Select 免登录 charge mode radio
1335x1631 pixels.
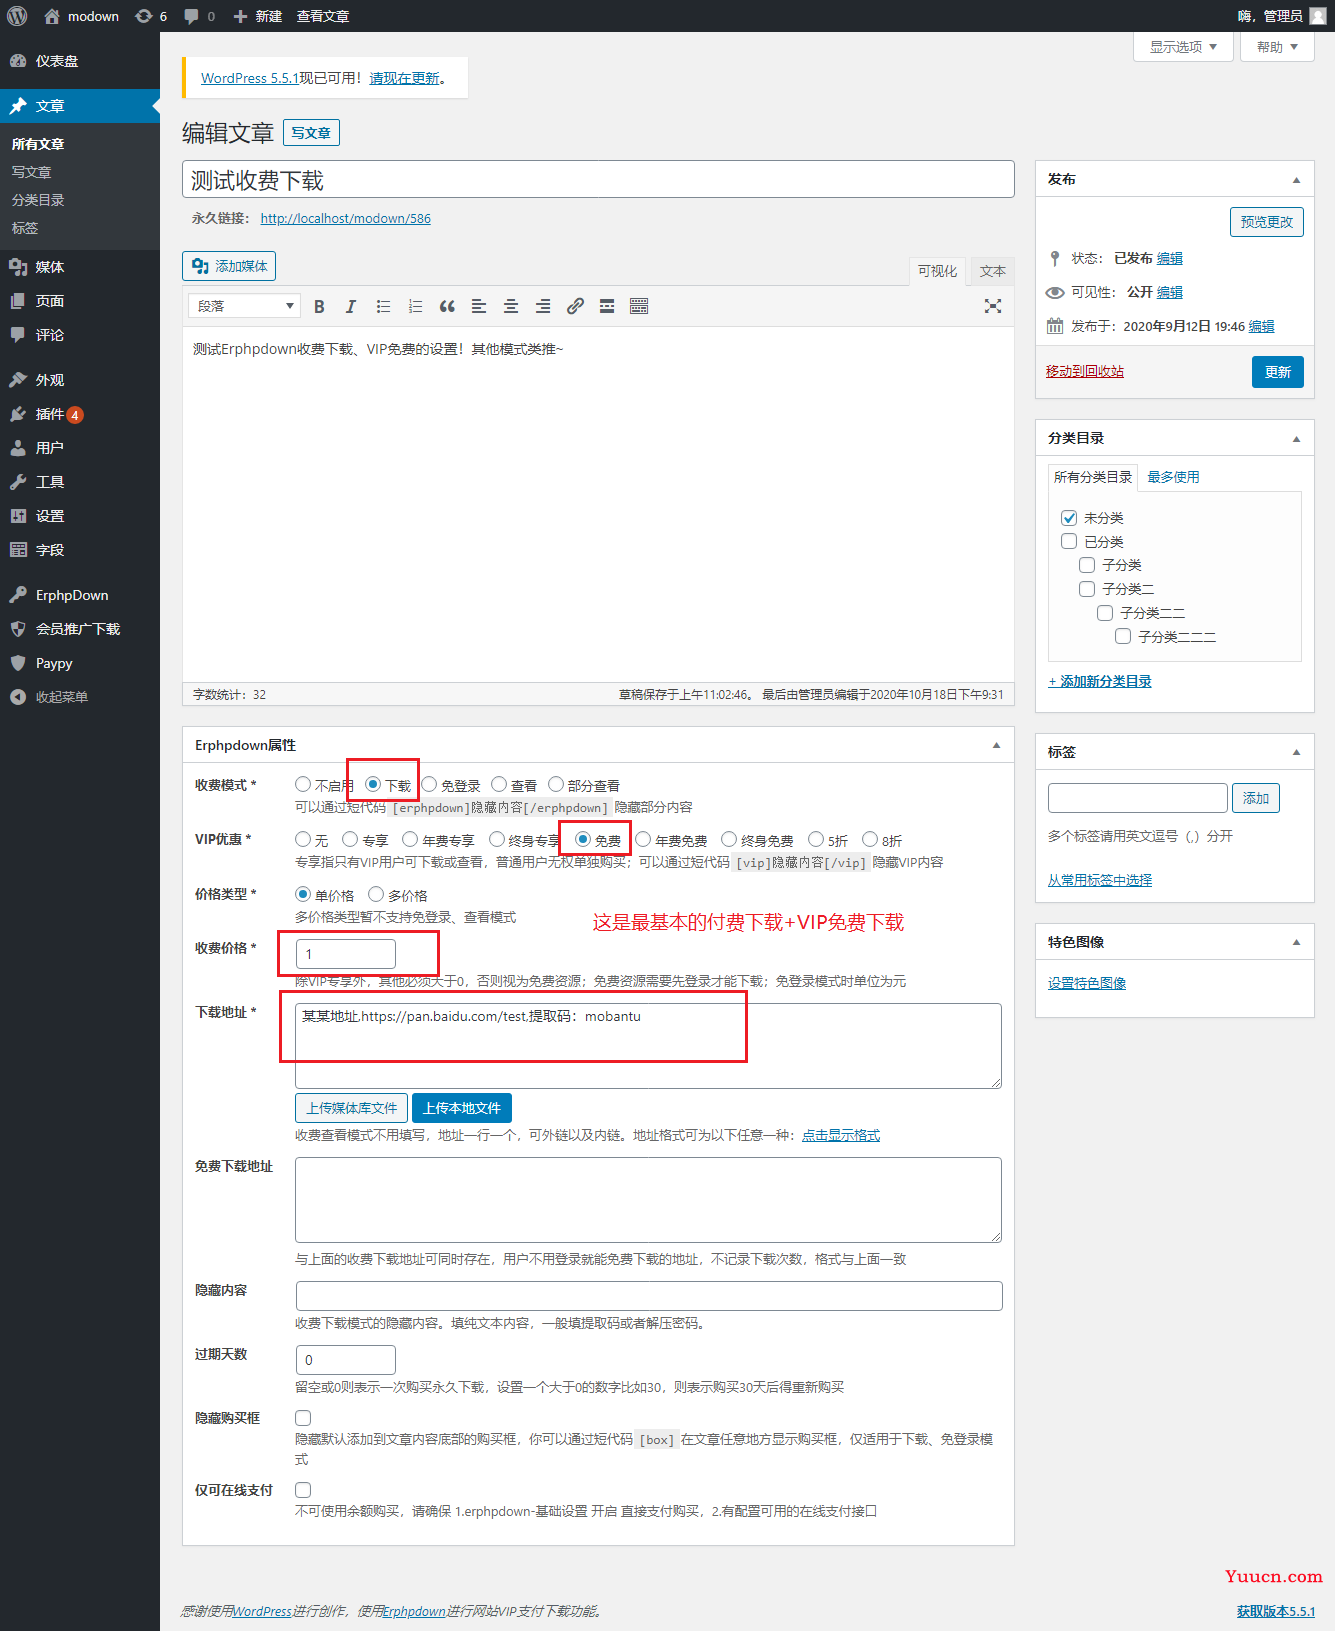tap(429, 784)
